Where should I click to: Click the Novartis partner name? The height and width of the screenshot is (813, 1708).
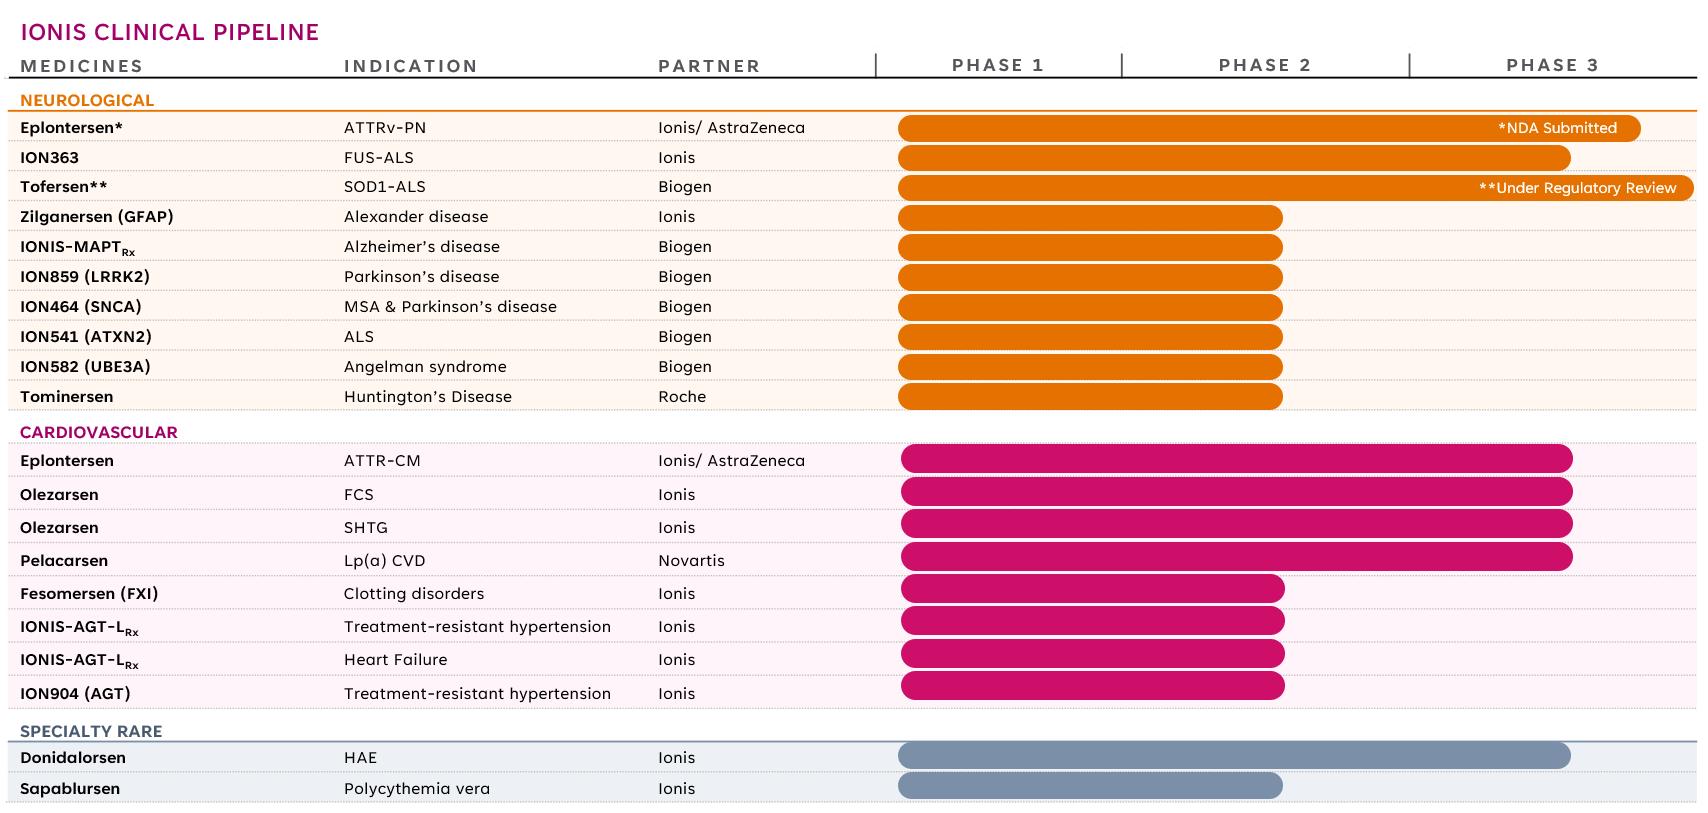click(x=691, y=561)
